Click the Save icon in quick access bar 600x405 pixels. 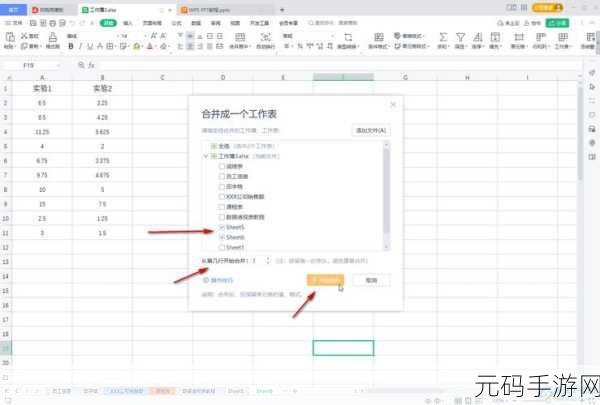tap(33, 23)
